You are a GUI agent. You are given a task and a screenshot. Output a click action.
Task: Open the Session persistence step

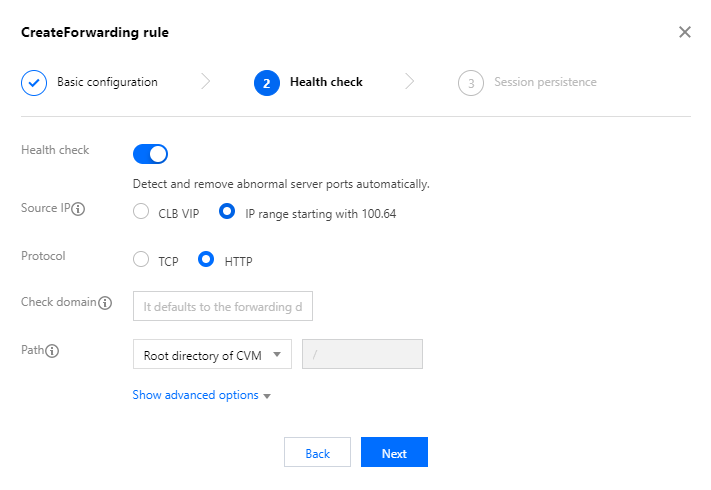pyautogui.click(x=545, y=82)
